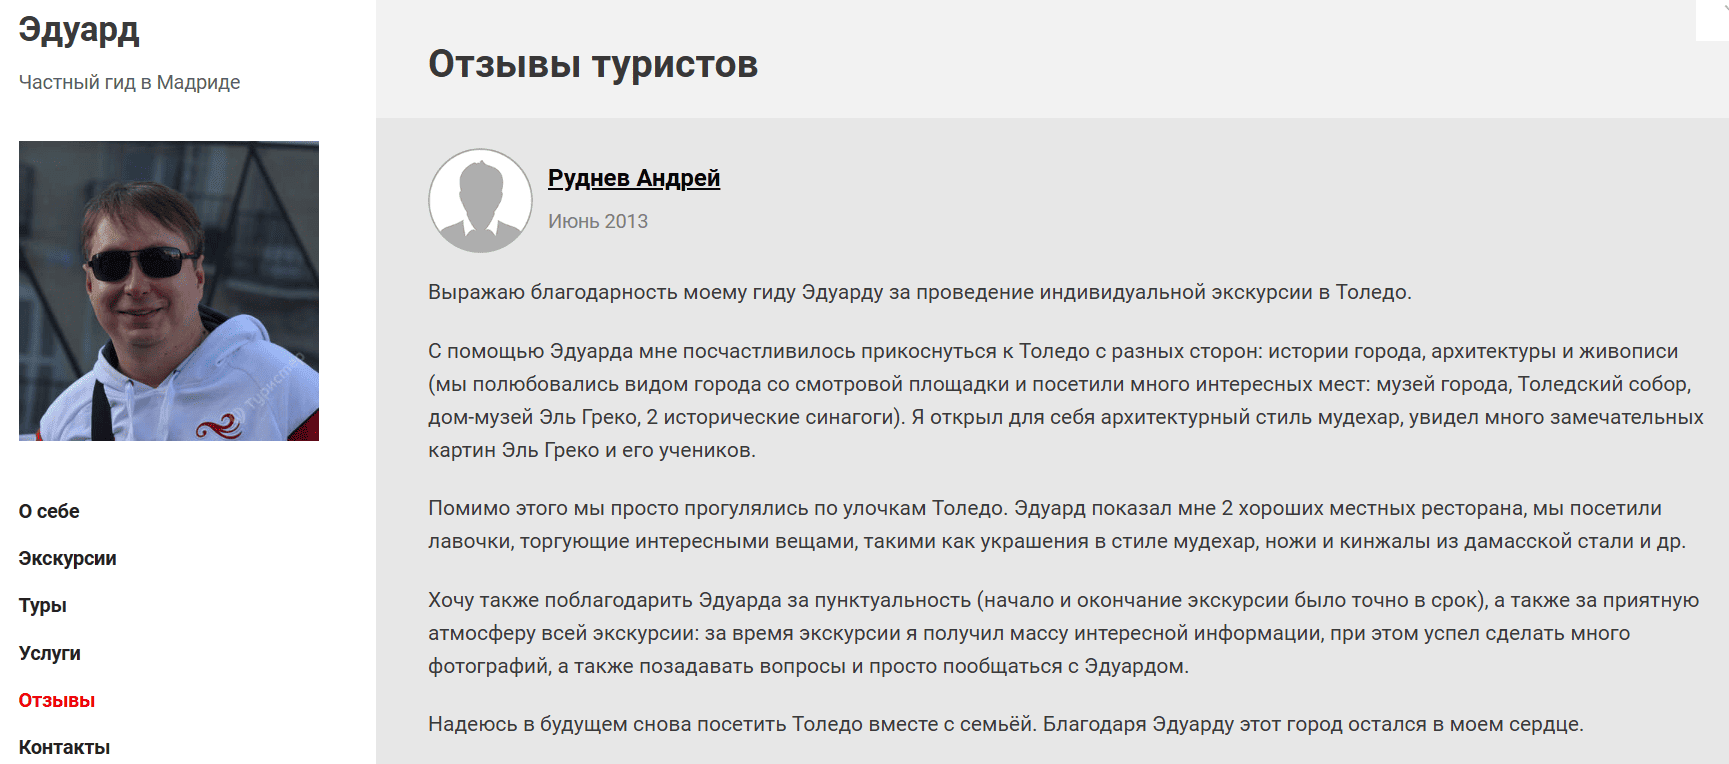Go to the "Экскурсии" section
Viewport: 1729px width, 764px height.
pos(67,558)
